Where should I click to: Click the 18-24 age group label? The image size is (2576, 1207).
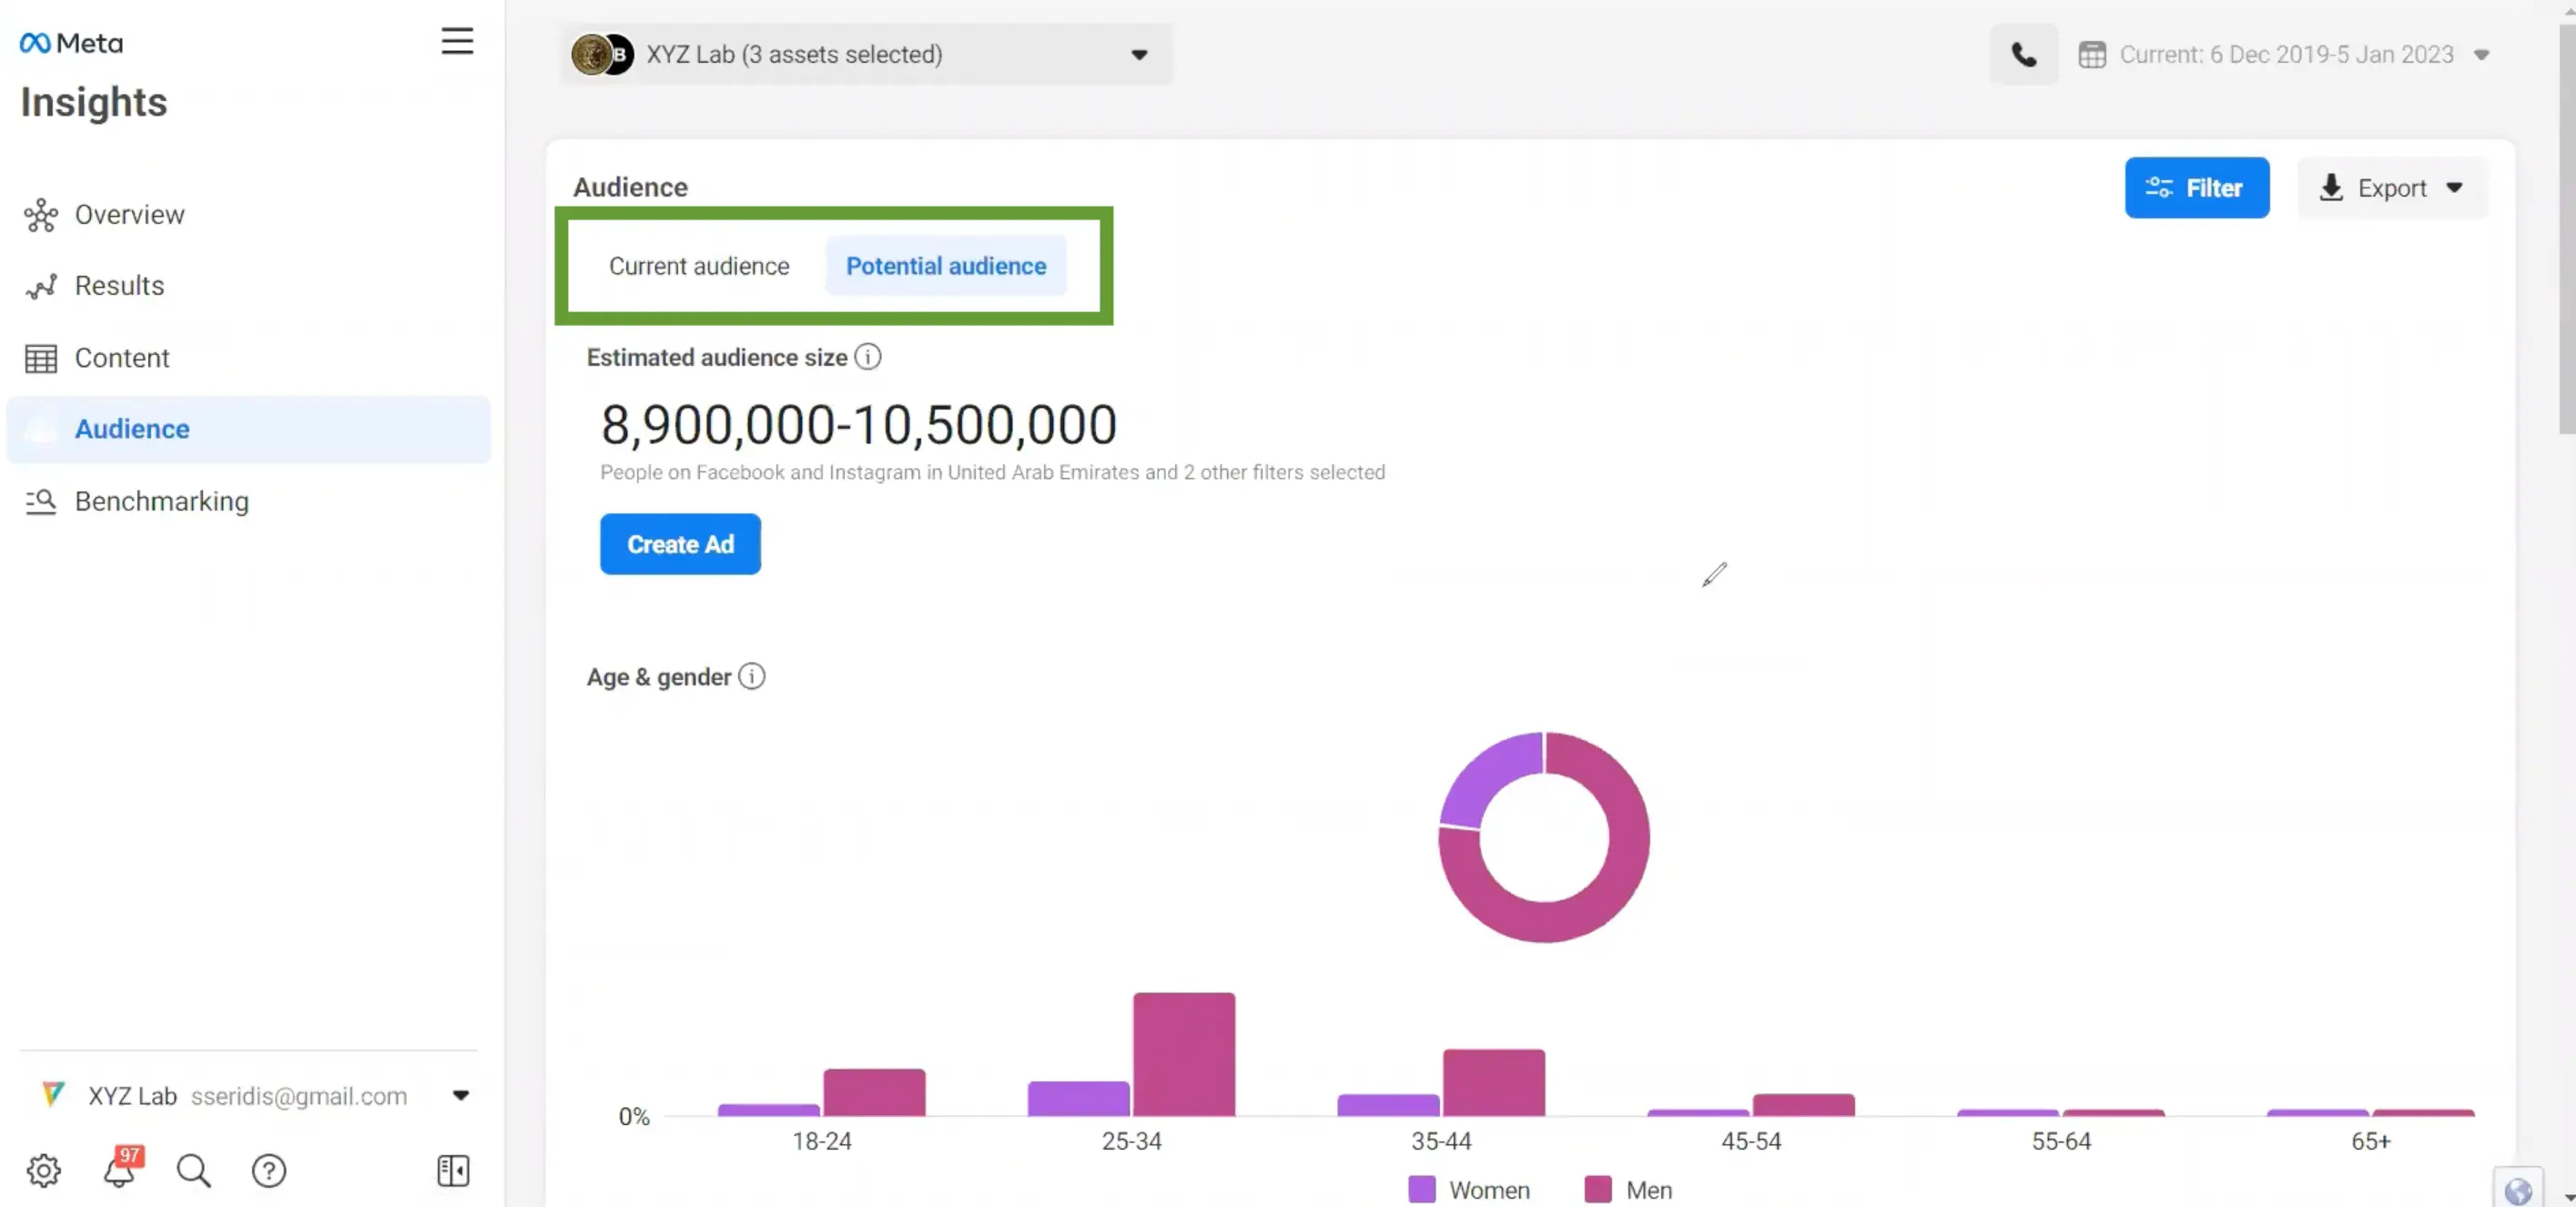(821, 1141)
